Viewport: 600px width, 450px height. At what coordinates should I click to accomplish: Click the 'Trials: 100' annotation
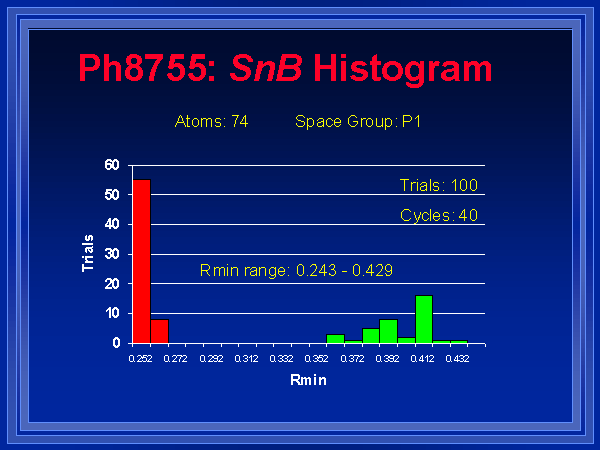pyautogui.click(x=439, y=185)
